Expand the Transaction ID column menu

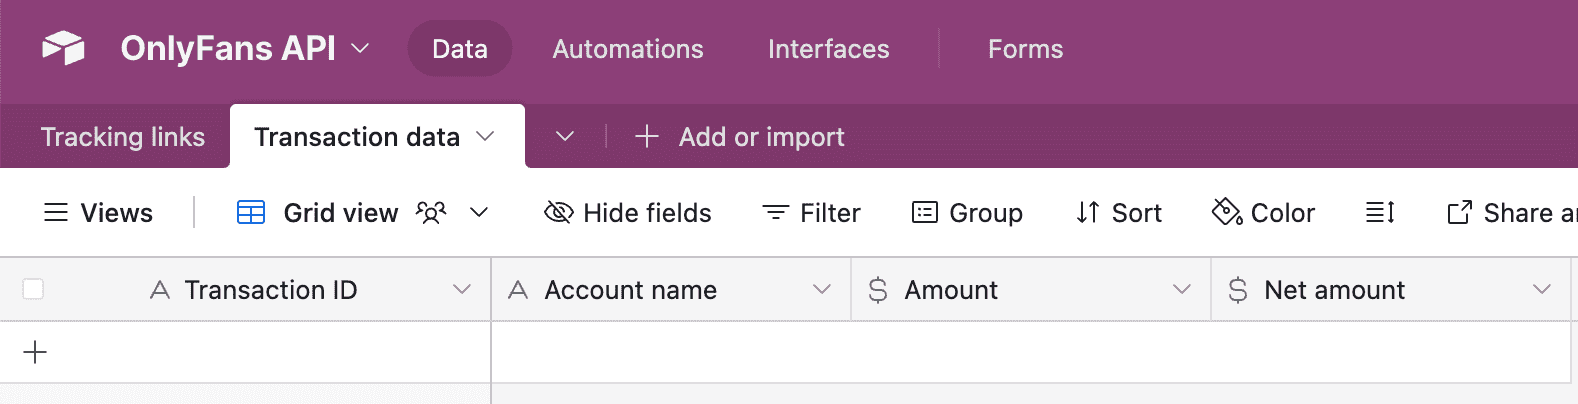point(461,290)
